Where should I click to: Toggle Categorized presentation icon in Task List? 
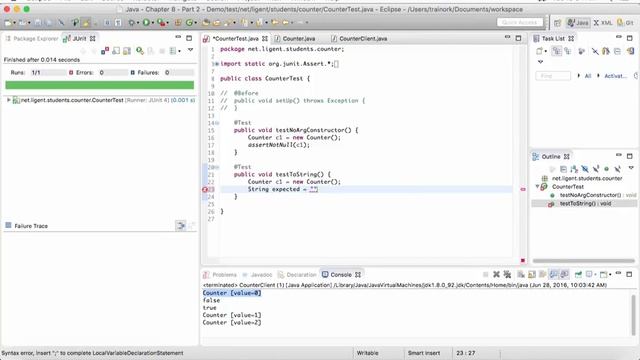(556, 51)
